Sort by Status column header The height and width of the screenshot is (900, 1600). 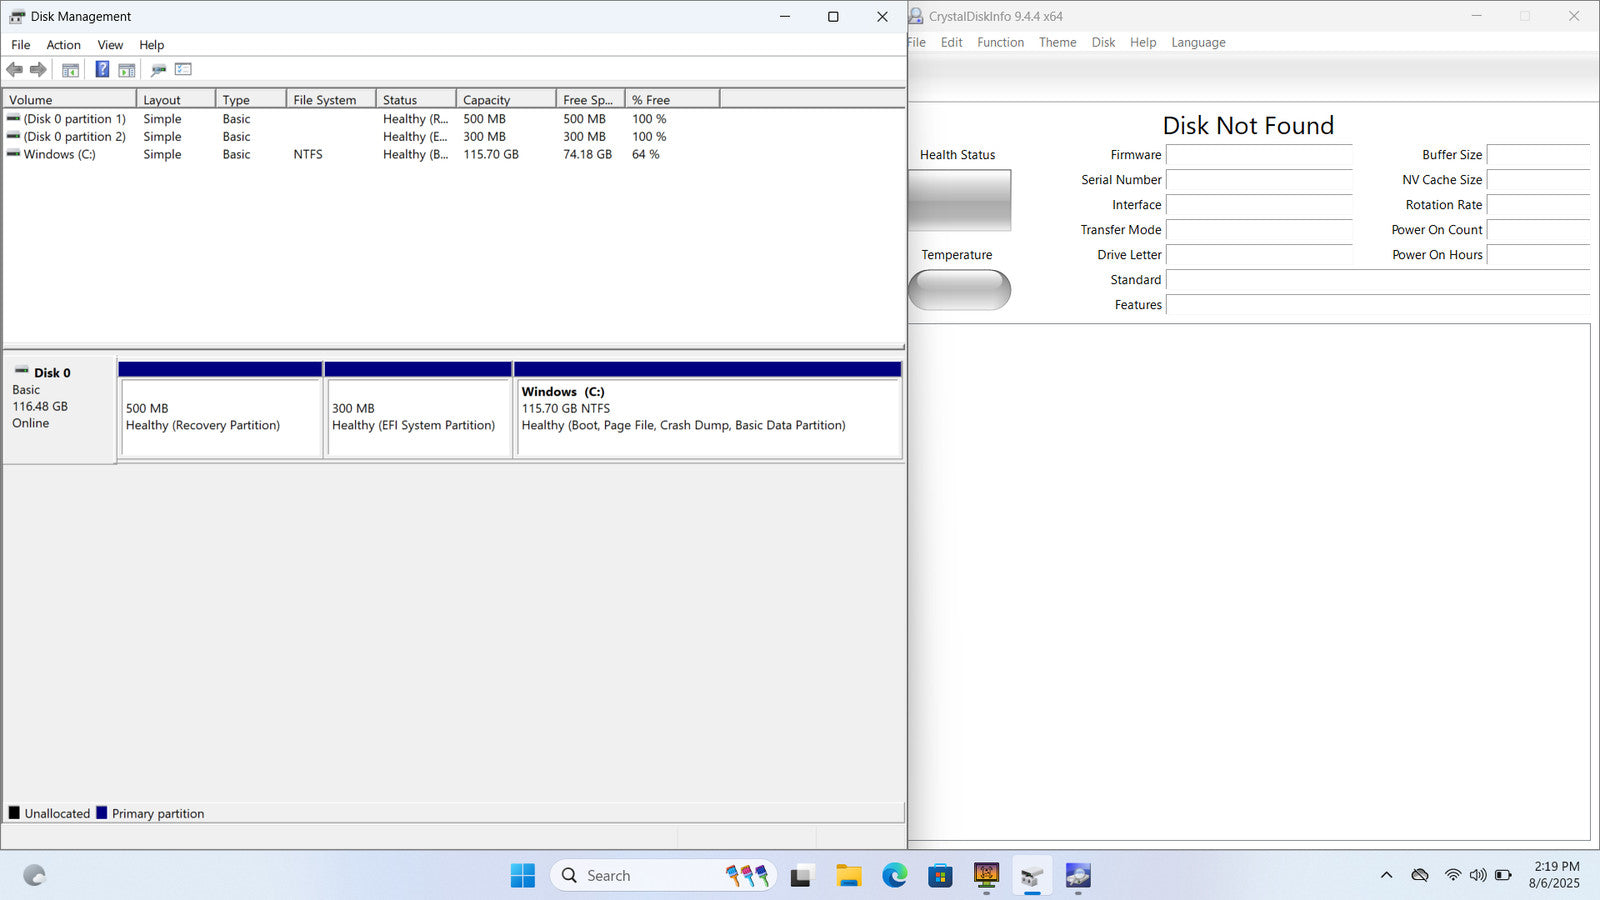coord(416,99)
